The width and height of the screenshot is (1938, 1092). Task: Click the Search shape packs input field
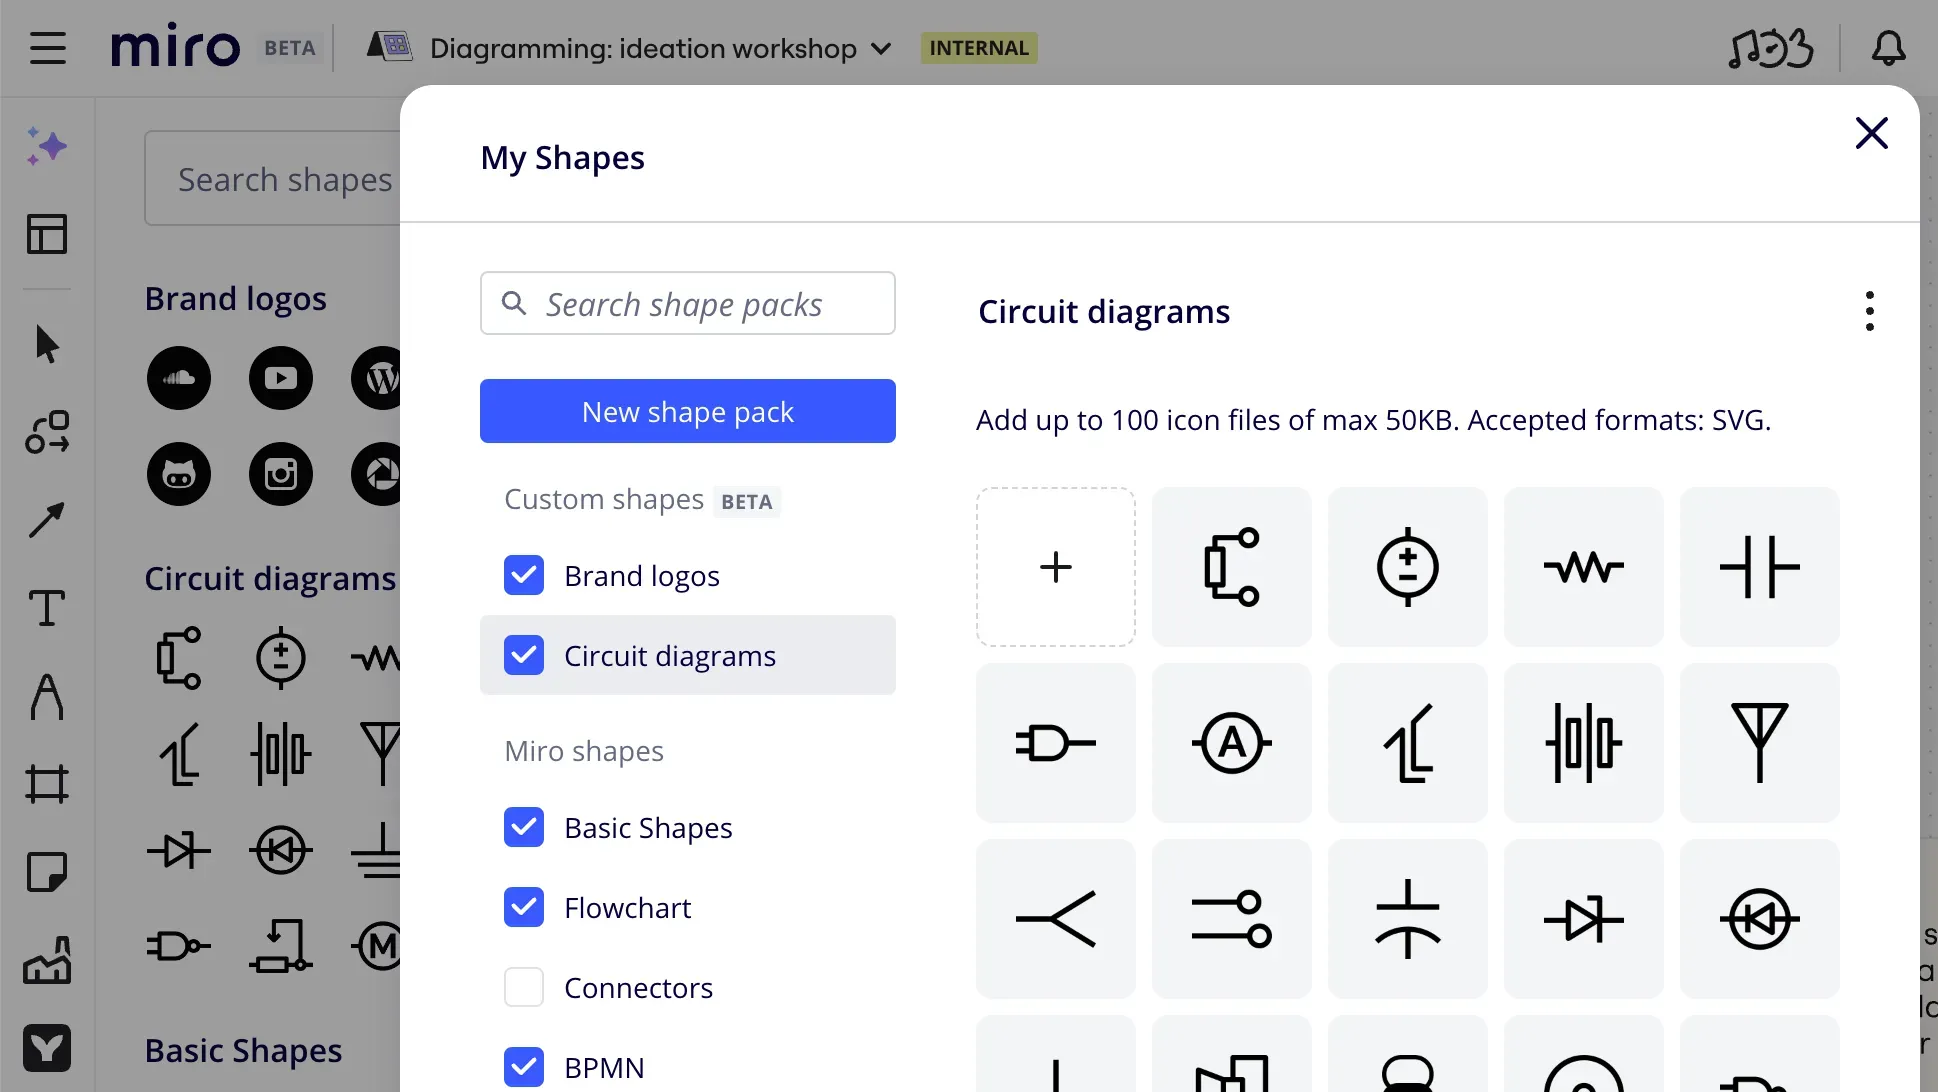coord(687,304)
